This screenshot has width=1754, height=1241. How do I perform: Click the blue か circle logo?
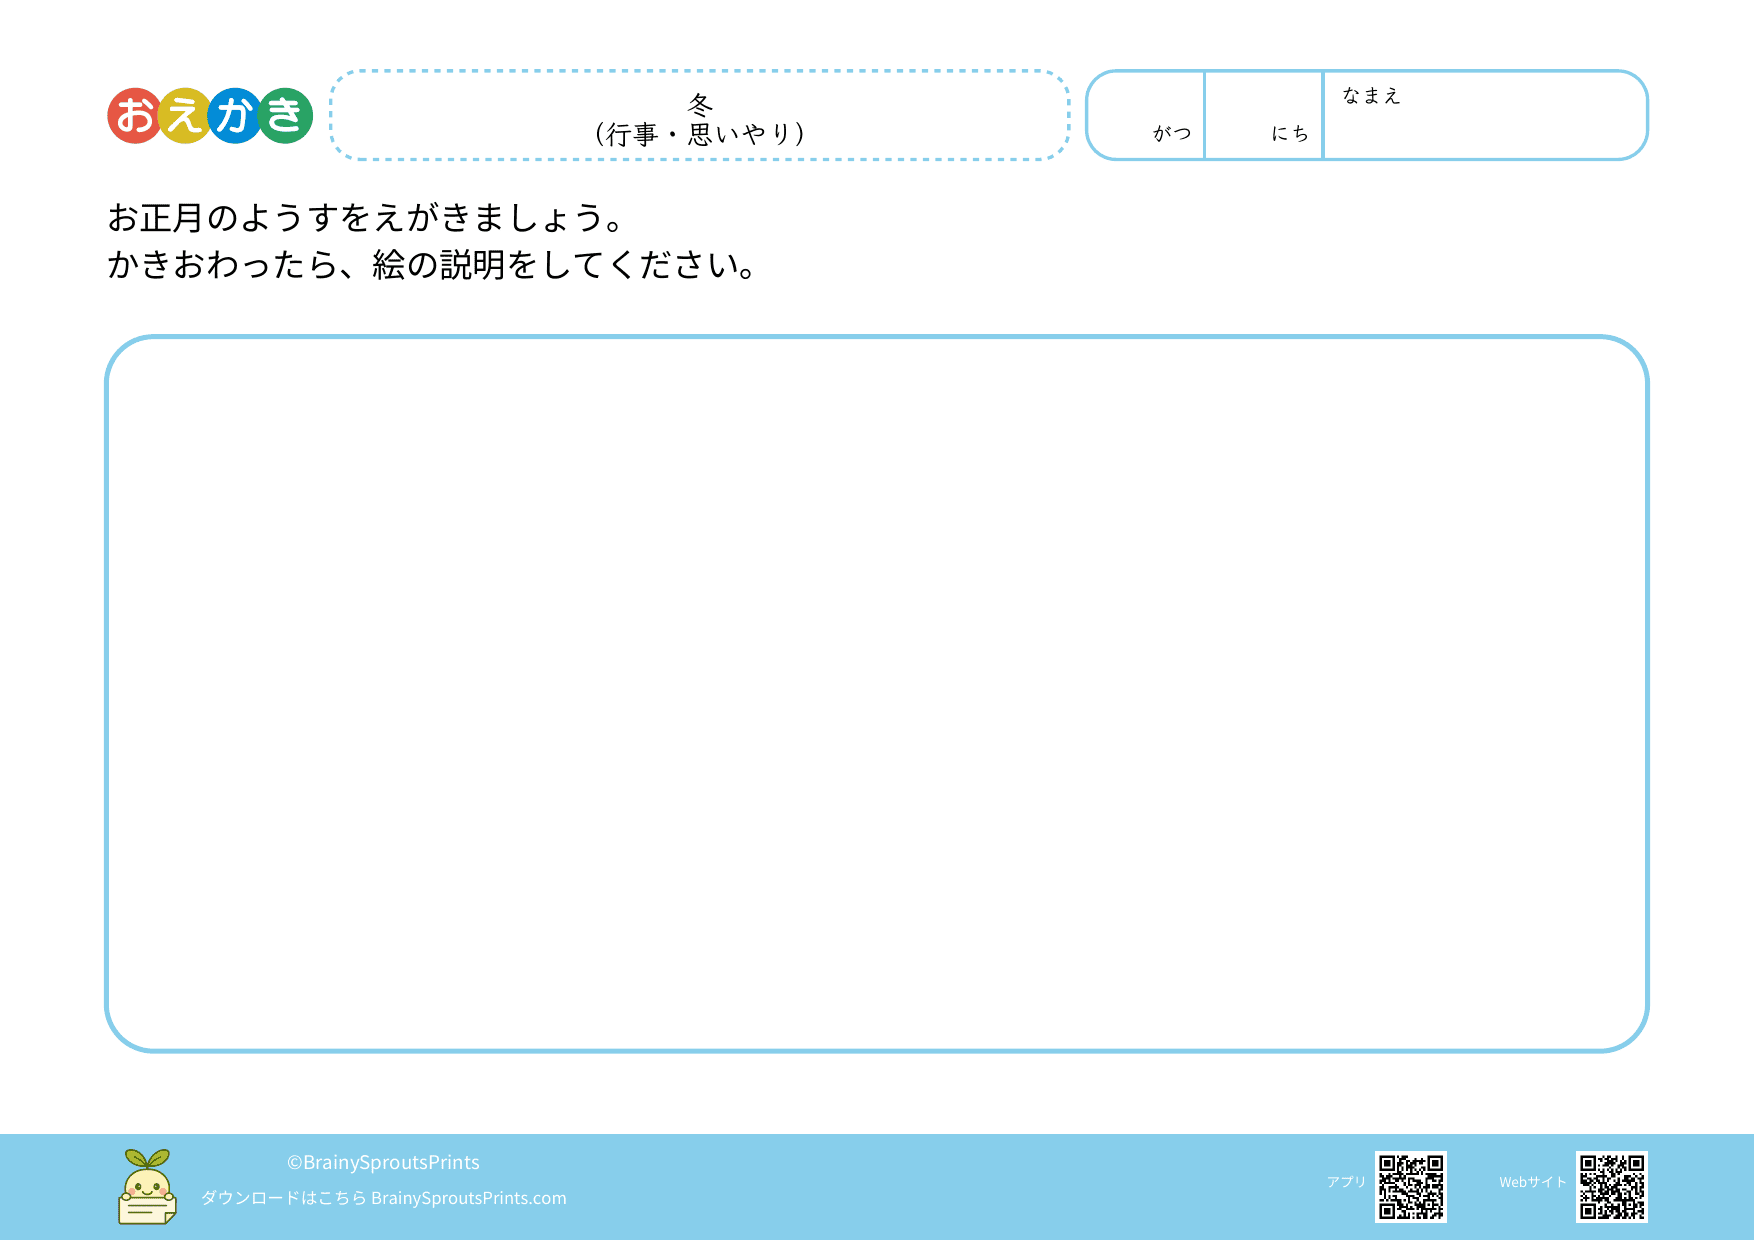(x=235, y=116)
